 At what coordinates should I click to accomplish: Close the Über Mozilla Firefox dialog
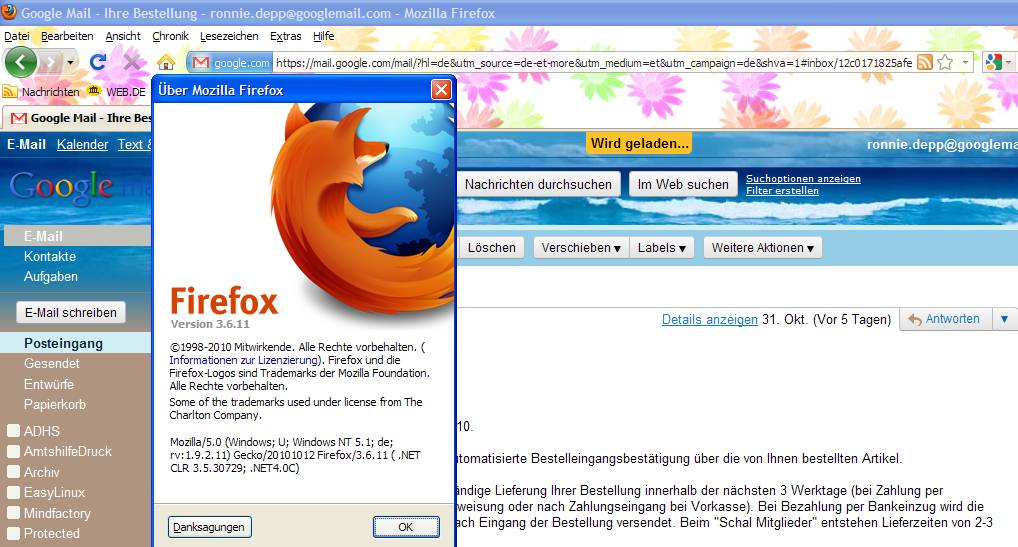point(441,89)
